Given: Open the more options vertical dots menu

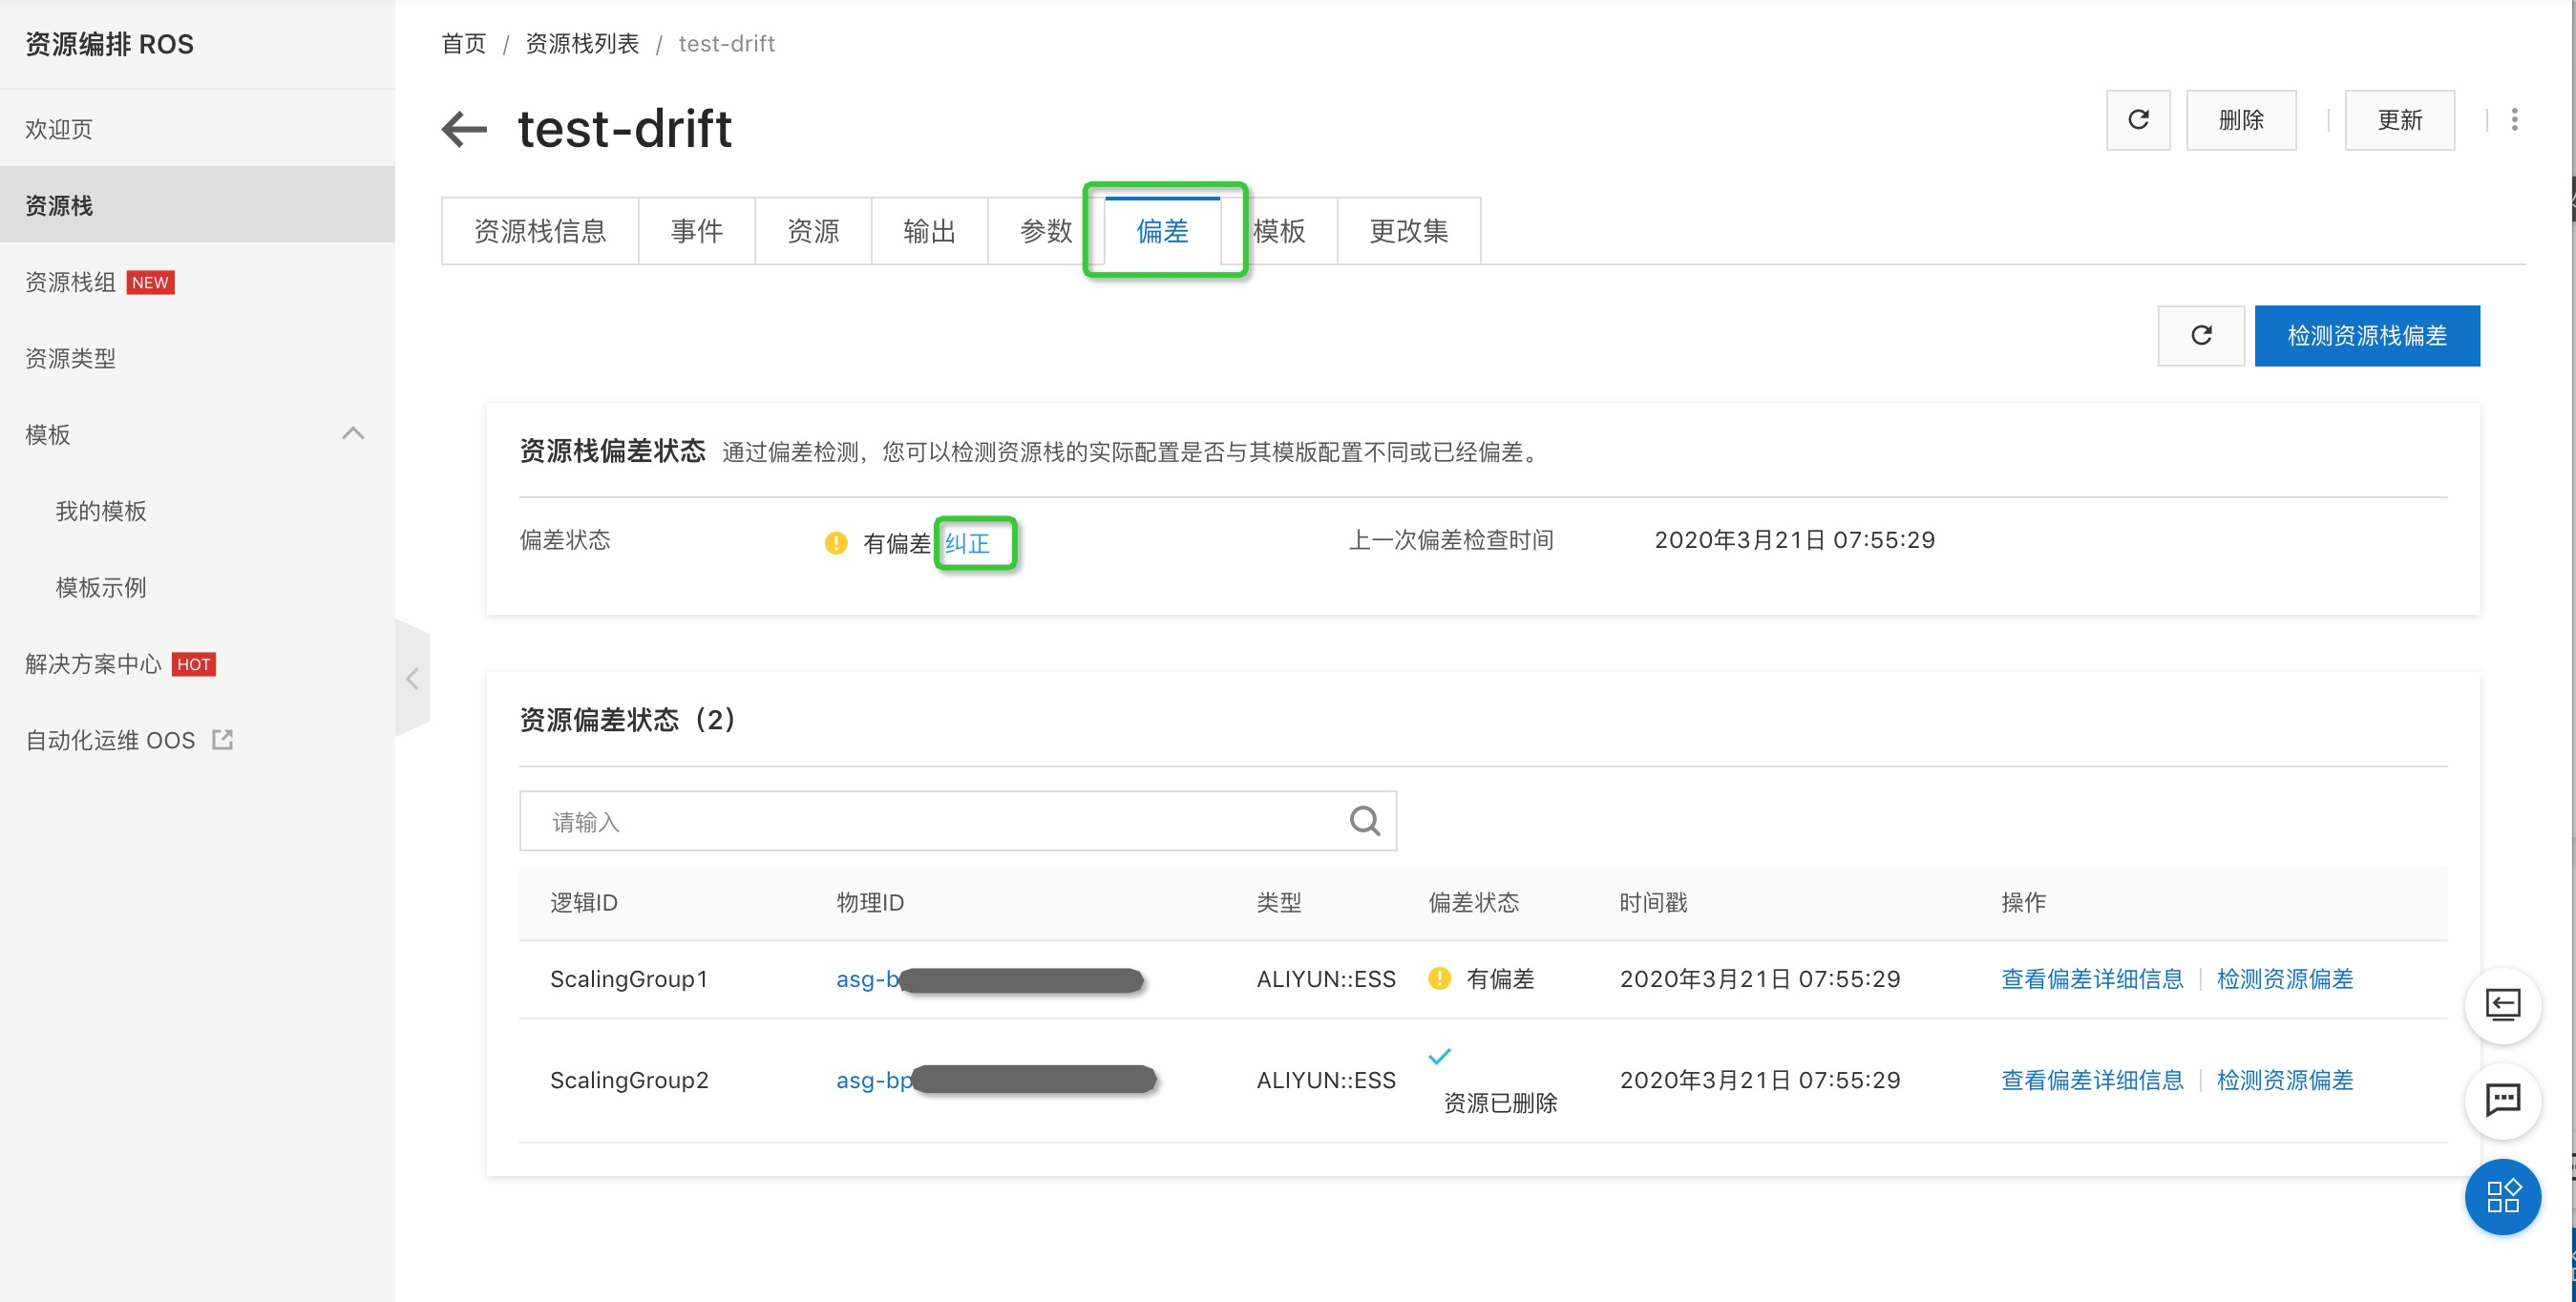Looking at the screenshot, I should tap(2514, 120).
